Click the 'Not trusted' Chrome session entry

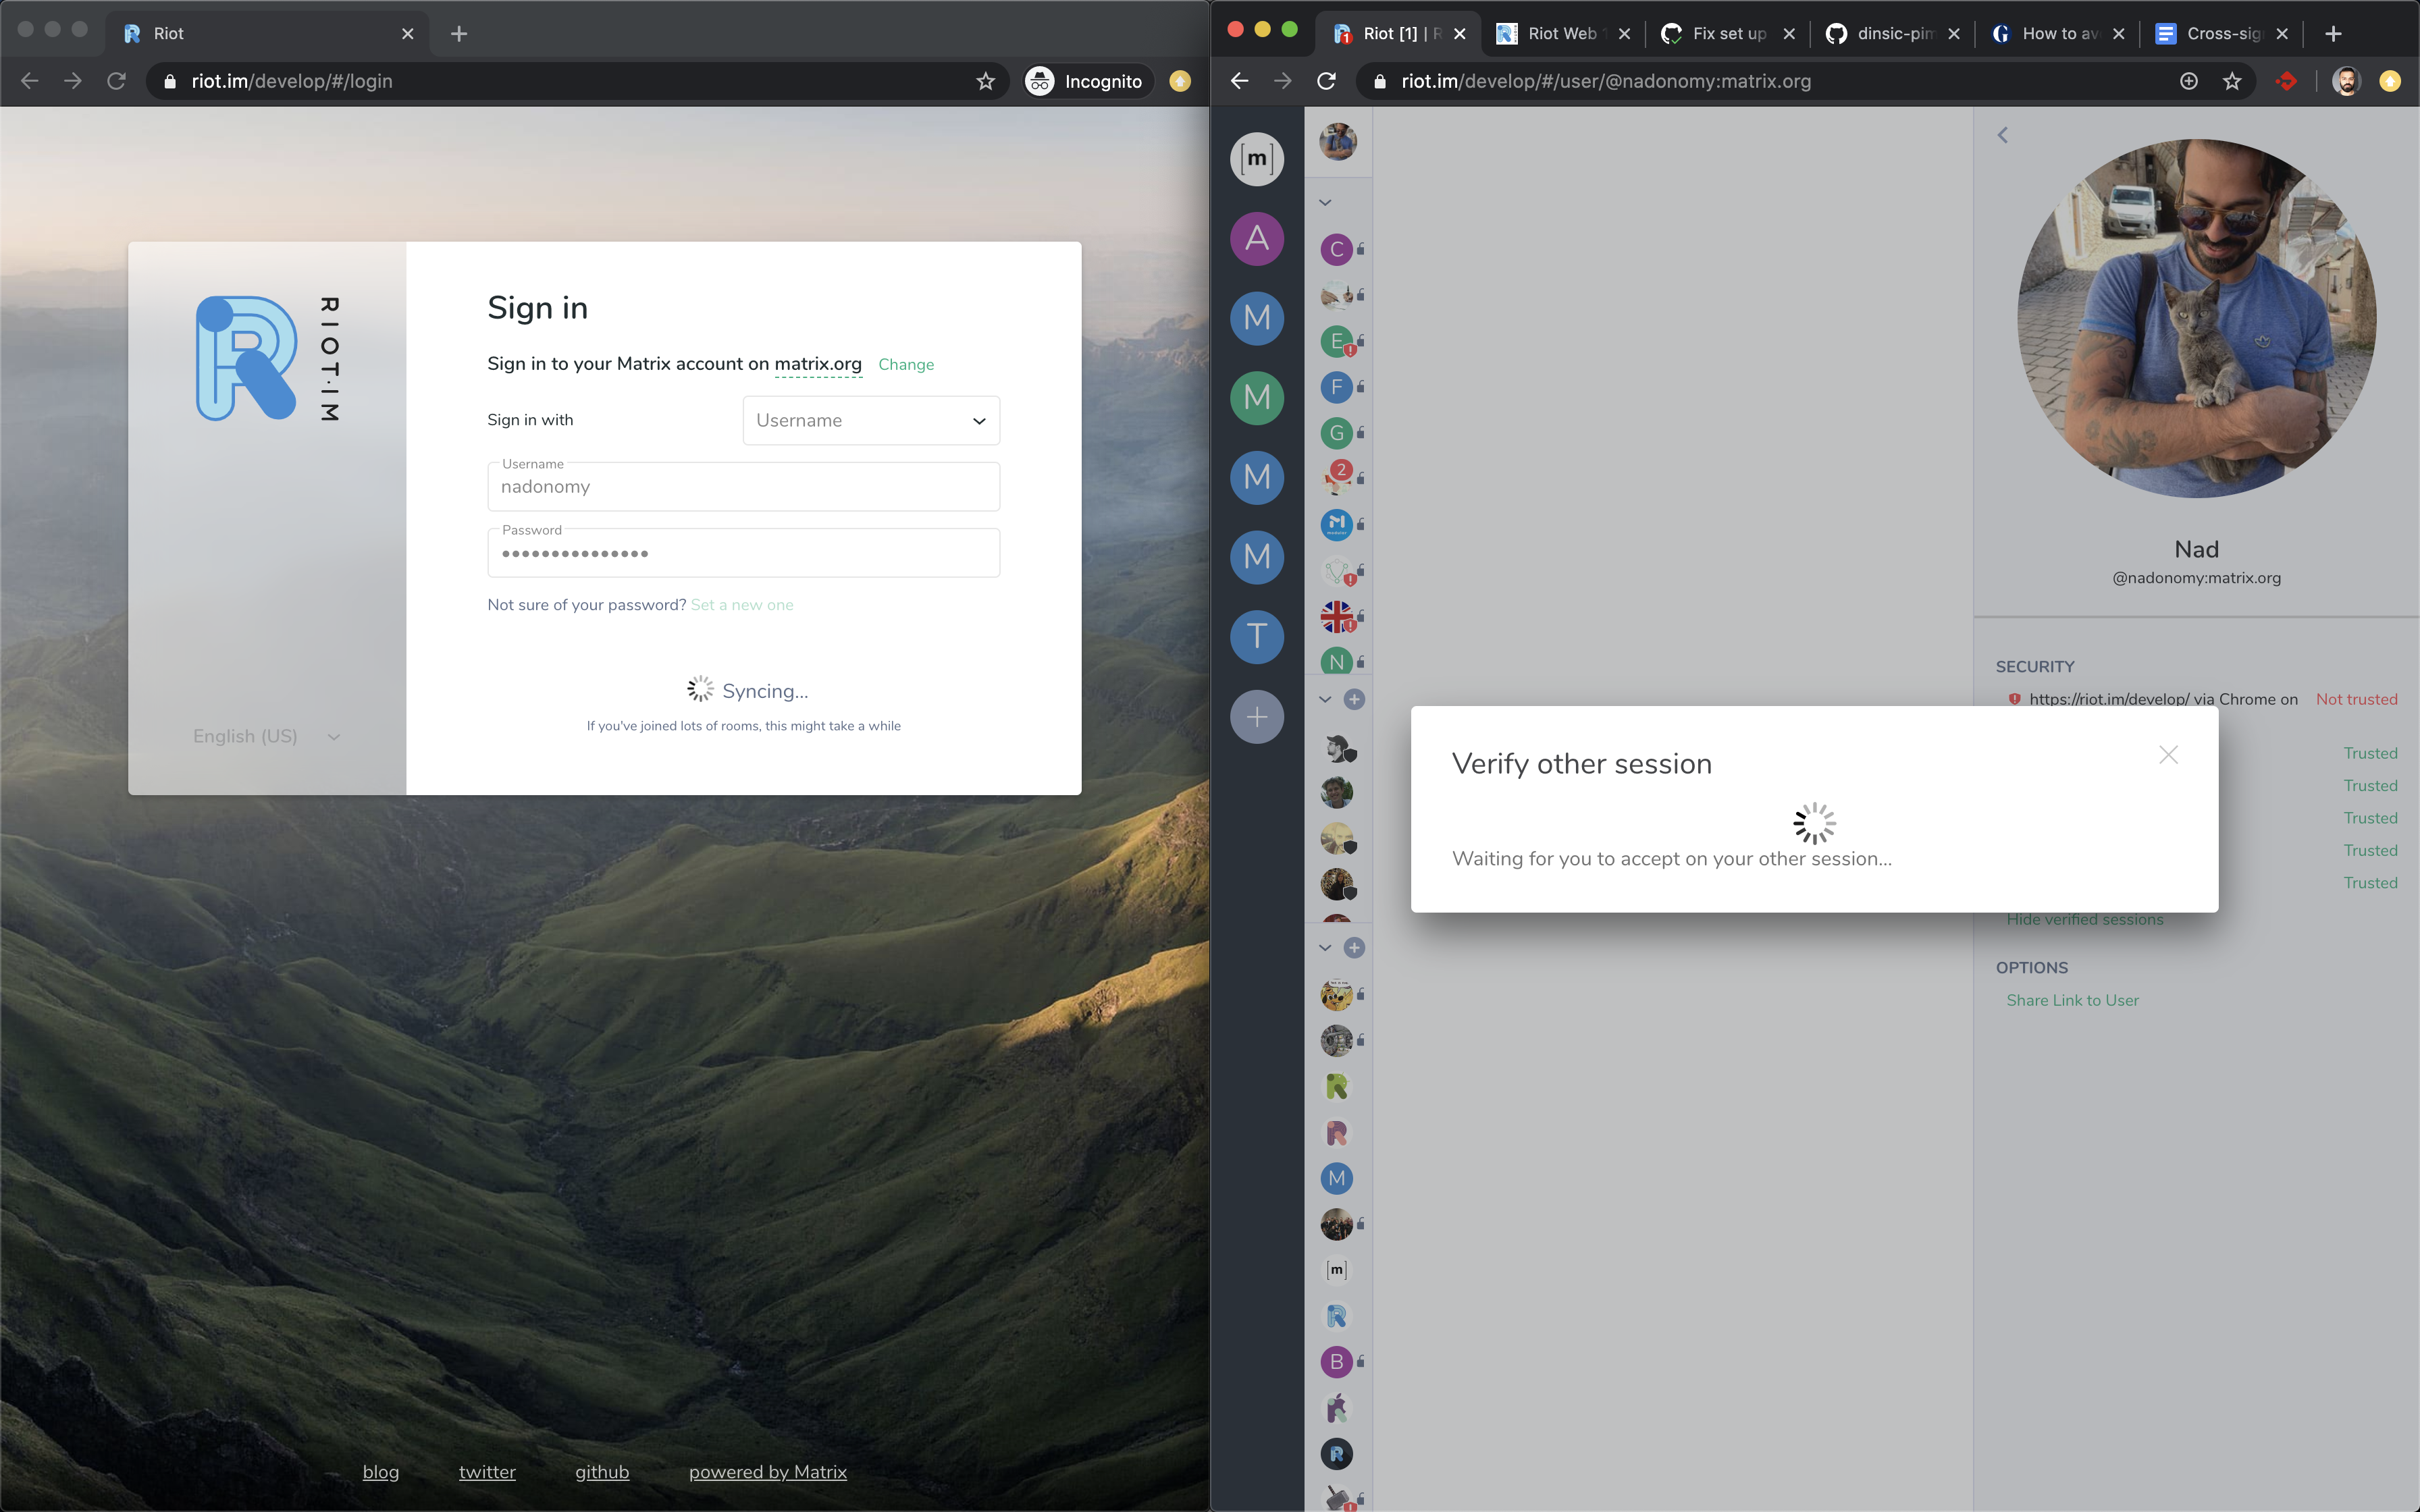point(2203,699)
